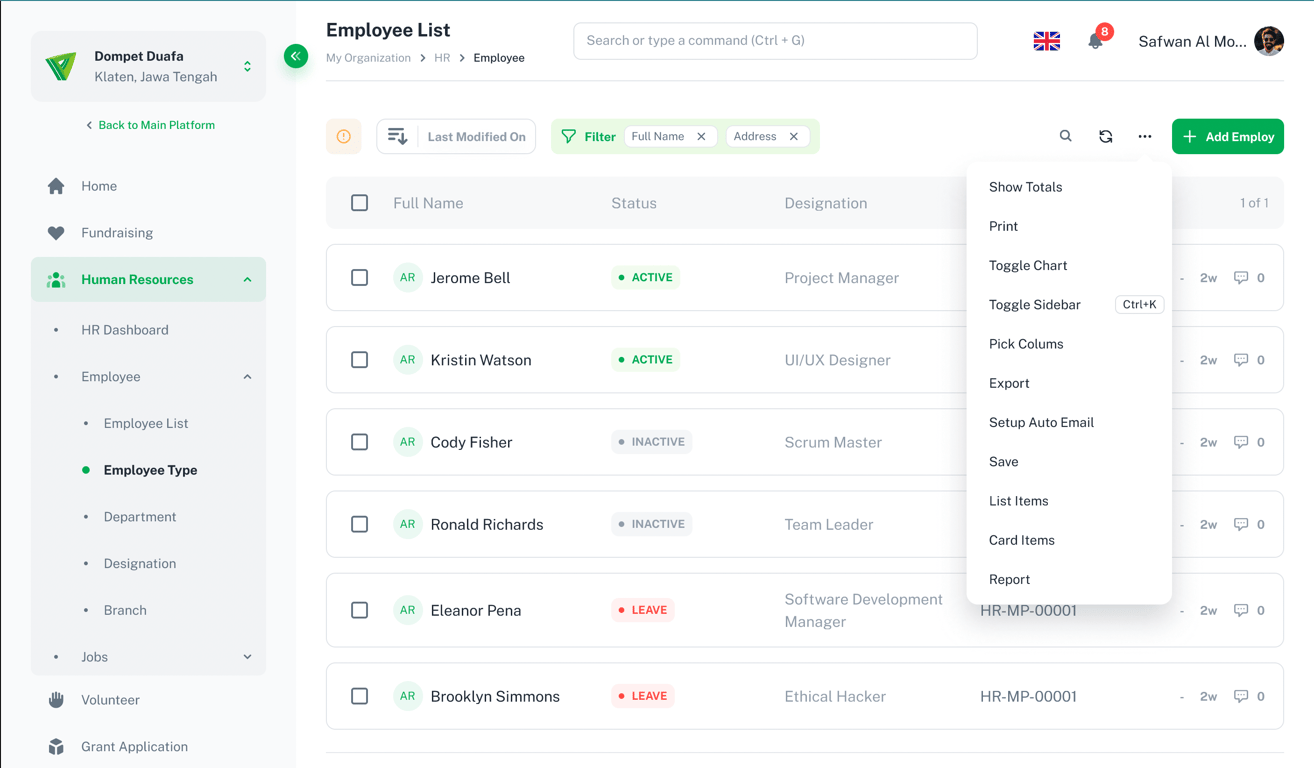Check the box for Jerome Bell
The width and height of the screenshot is (1314, 768).
(x=359, y=278)
